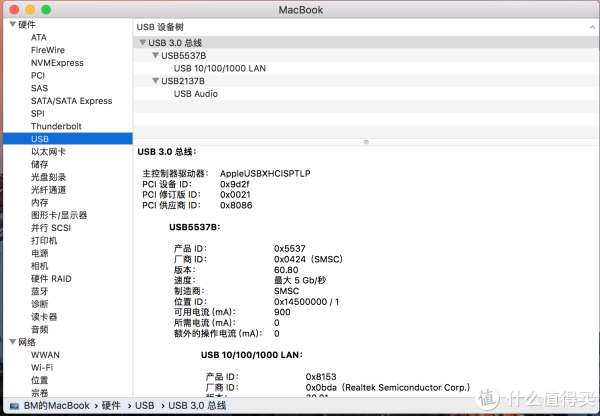Select PCI in the sidebar
Viewport: 600px width, 416px height.
tap(38, 75)
